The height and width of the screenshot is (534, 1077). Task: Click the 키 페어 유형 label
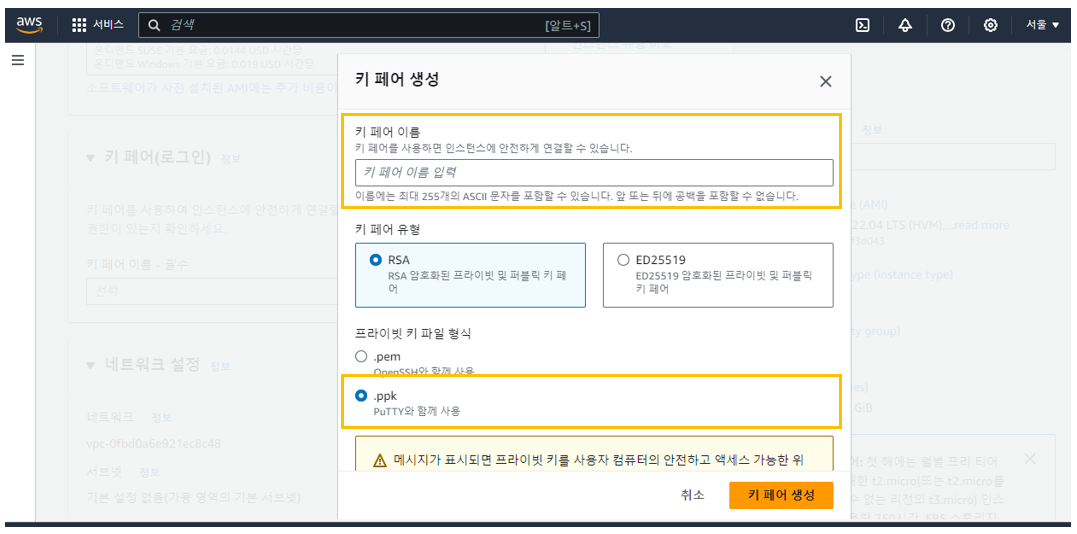[387, 230]
